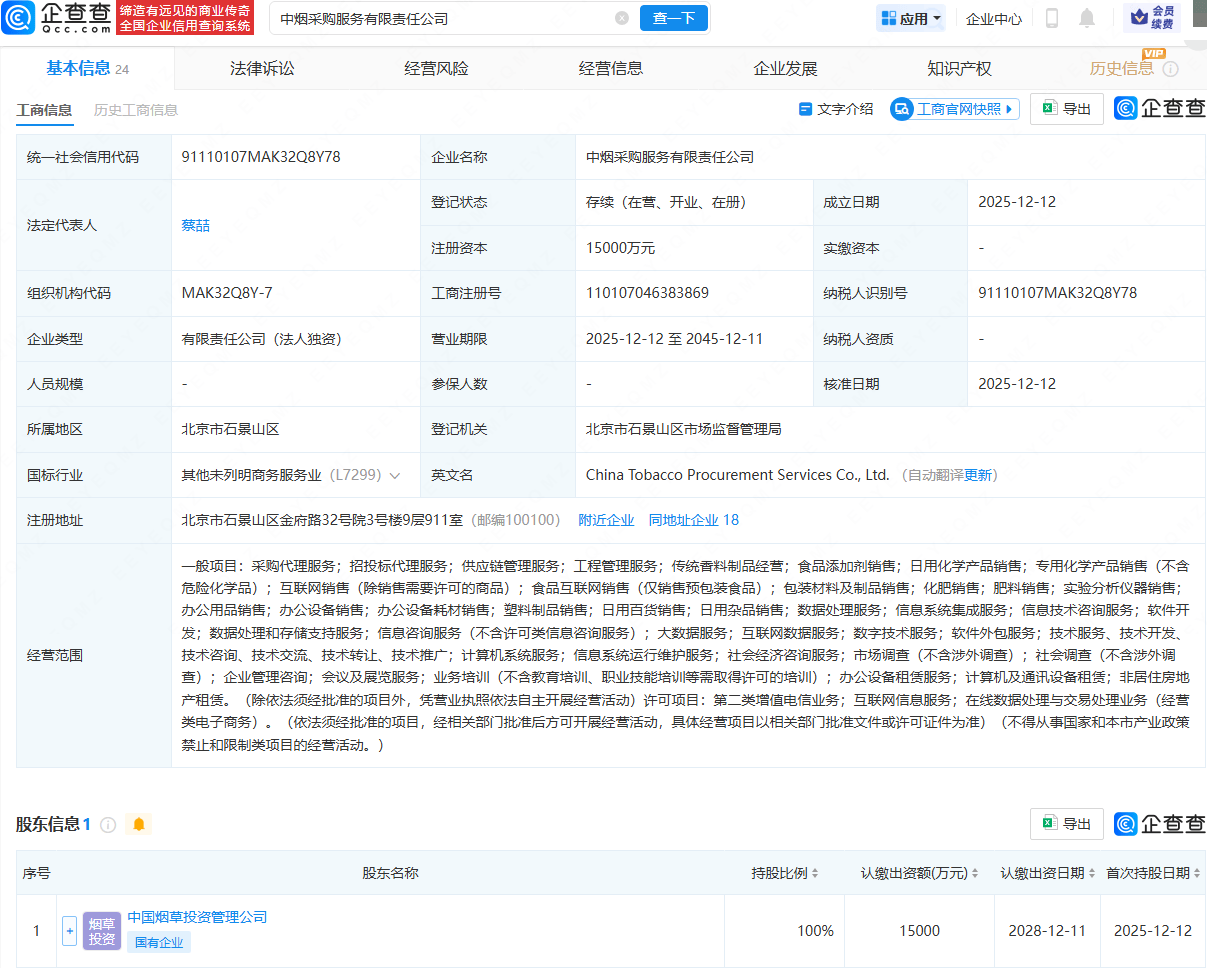The height and width of the screenshot is (968, 1207).
Task: Clear the search box with the X icon
Action: tap(622, 18)
